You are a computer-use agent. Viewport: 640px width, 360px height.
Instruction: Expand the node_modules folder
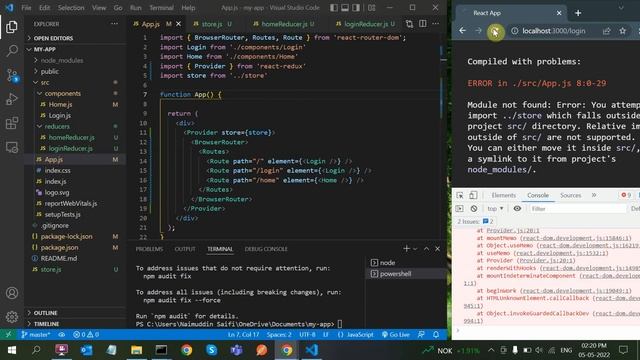62,60
